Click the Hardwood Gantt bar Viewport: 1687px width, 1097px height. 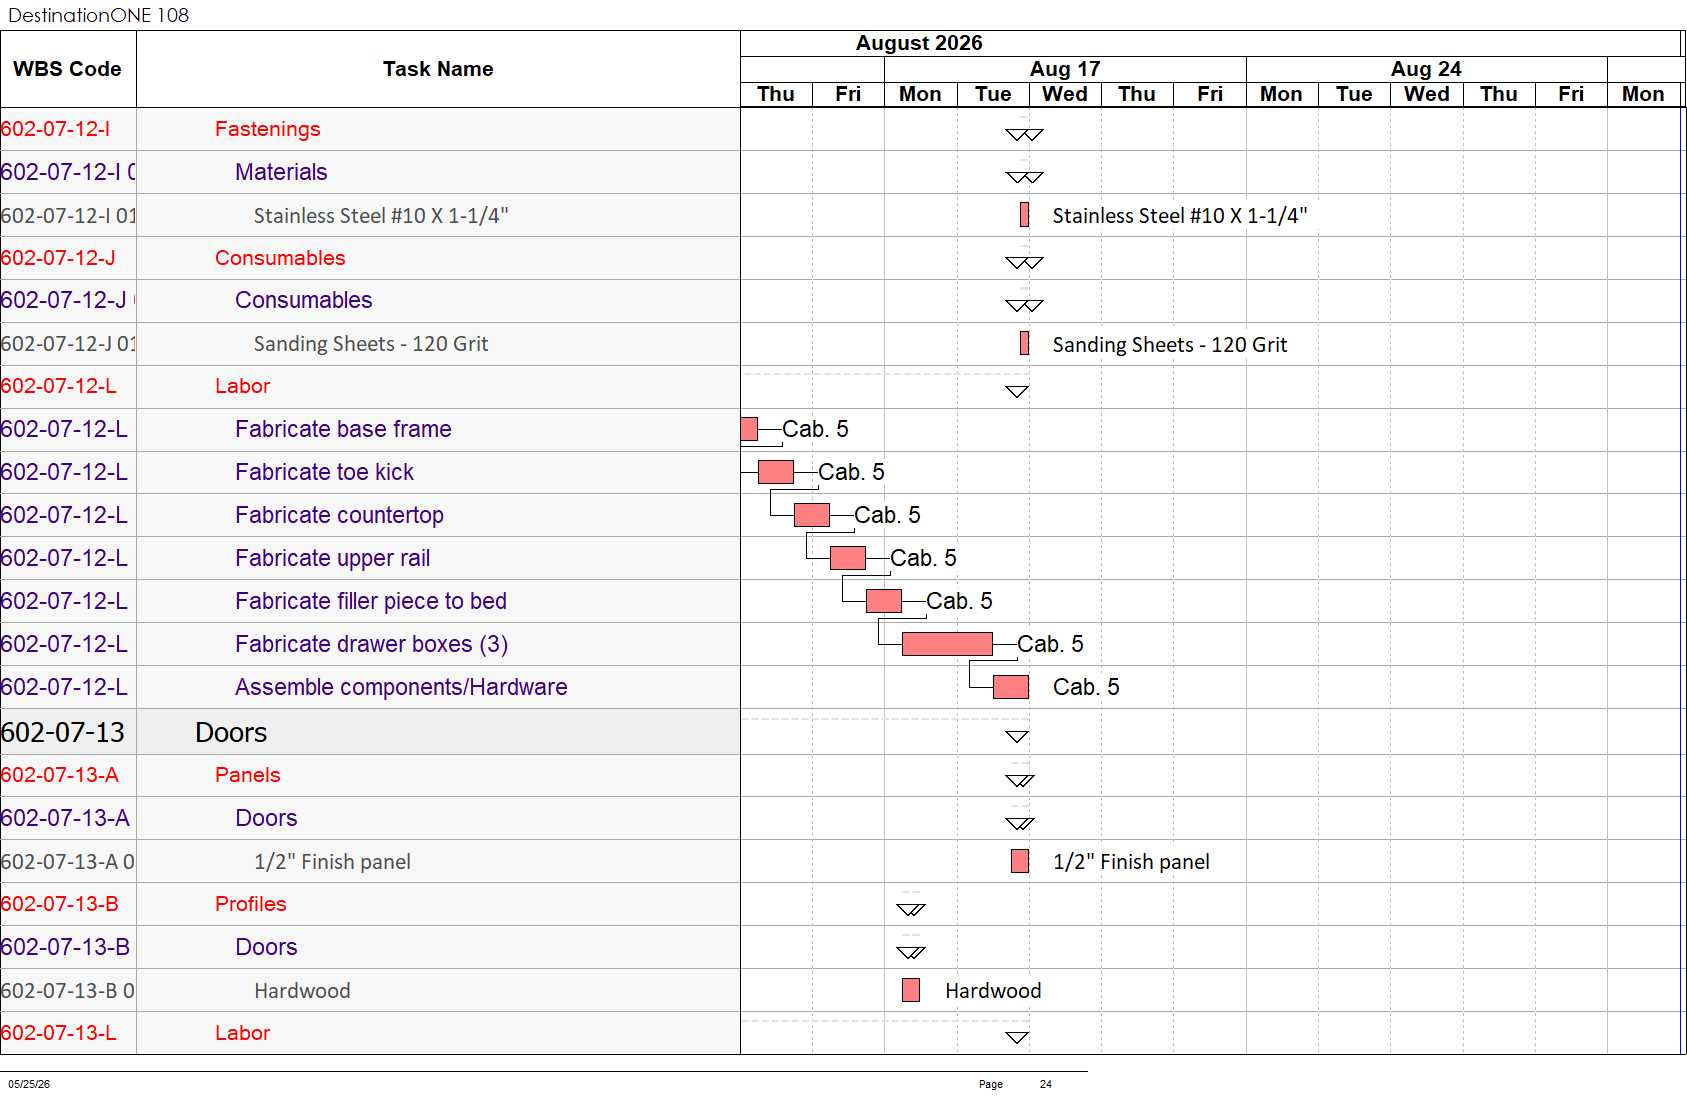[x=911, y=990]
